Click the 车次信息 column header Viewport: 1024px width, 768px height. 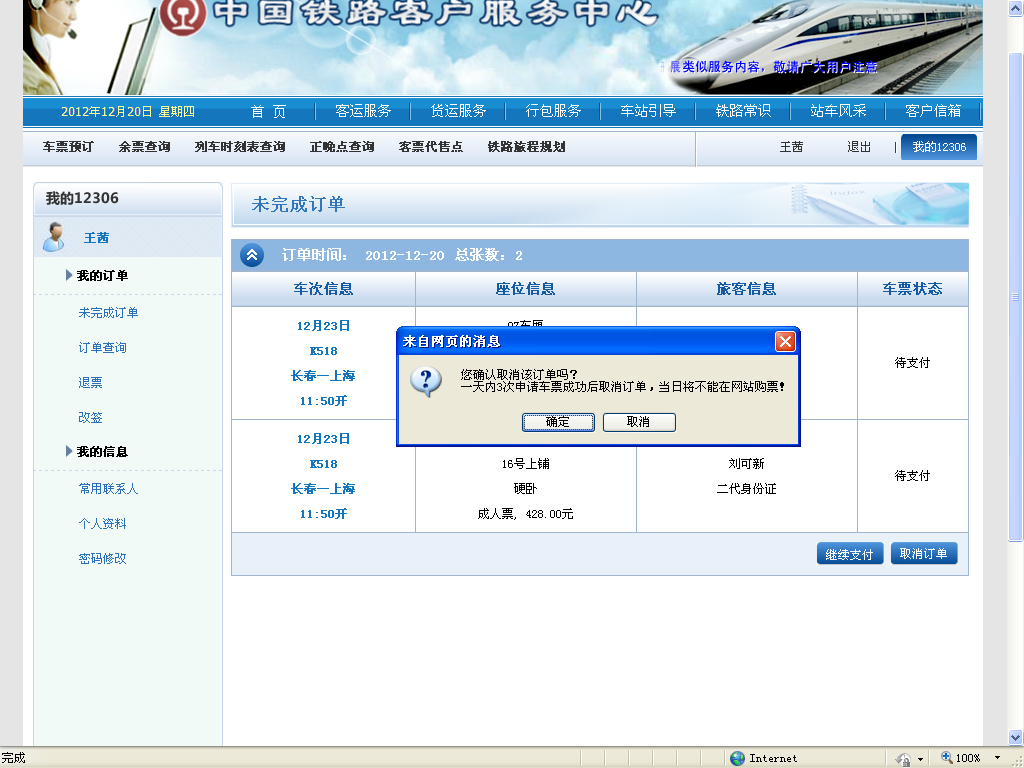coord(323,289)
